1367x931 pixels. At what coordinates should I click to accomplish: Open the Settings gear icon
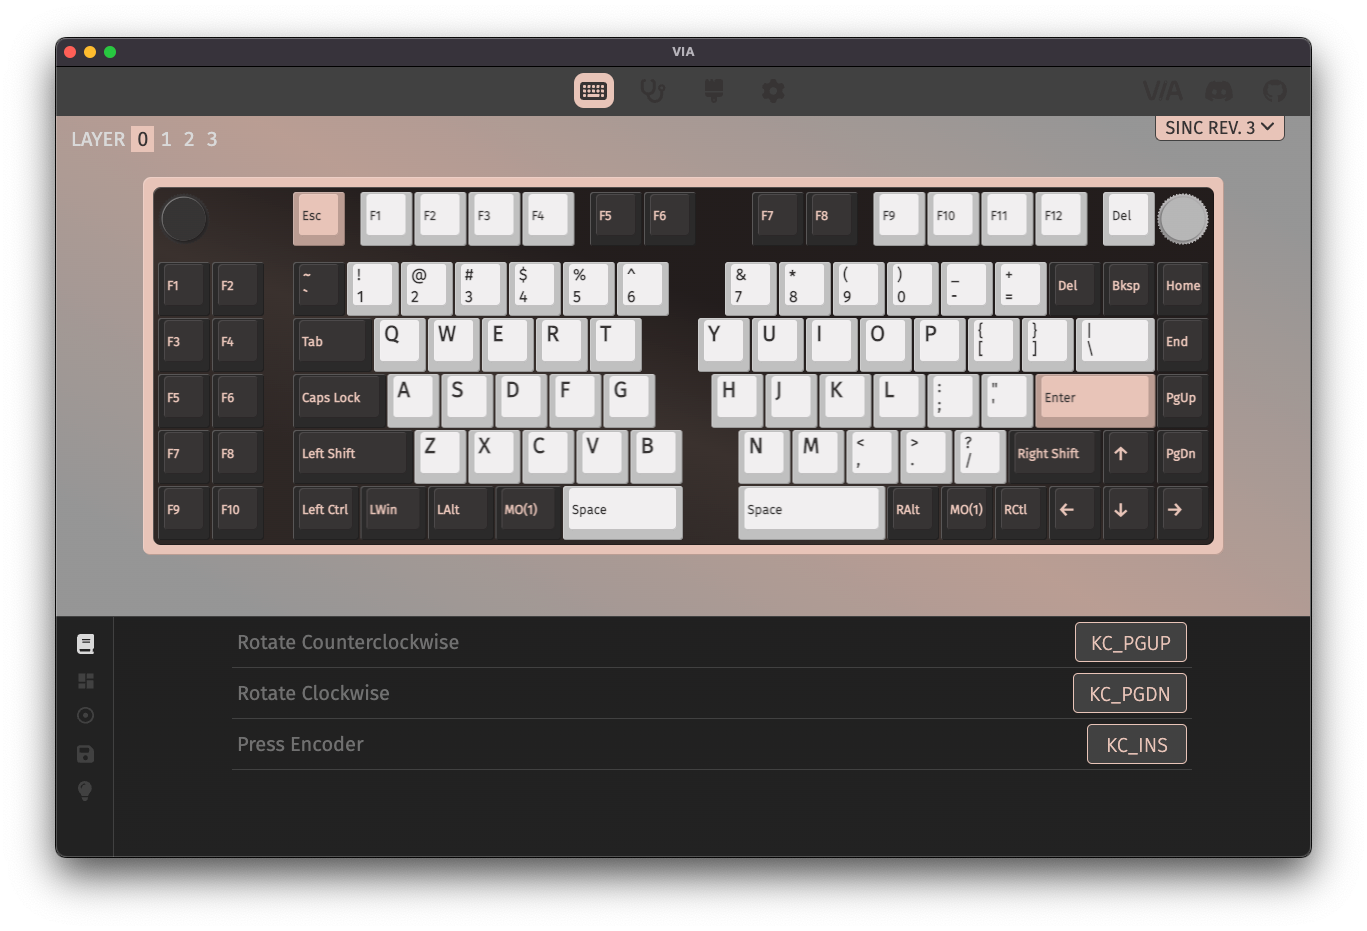coord(773,91)
